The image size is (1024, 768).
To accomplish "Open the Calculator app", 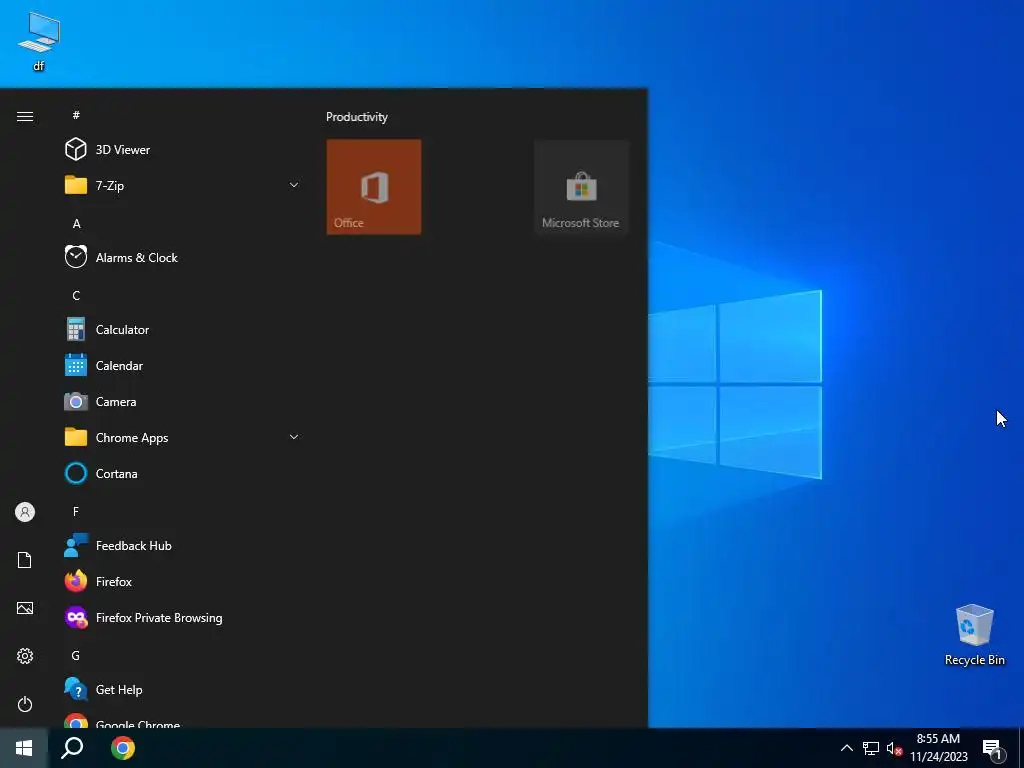I will coord(182,330).
